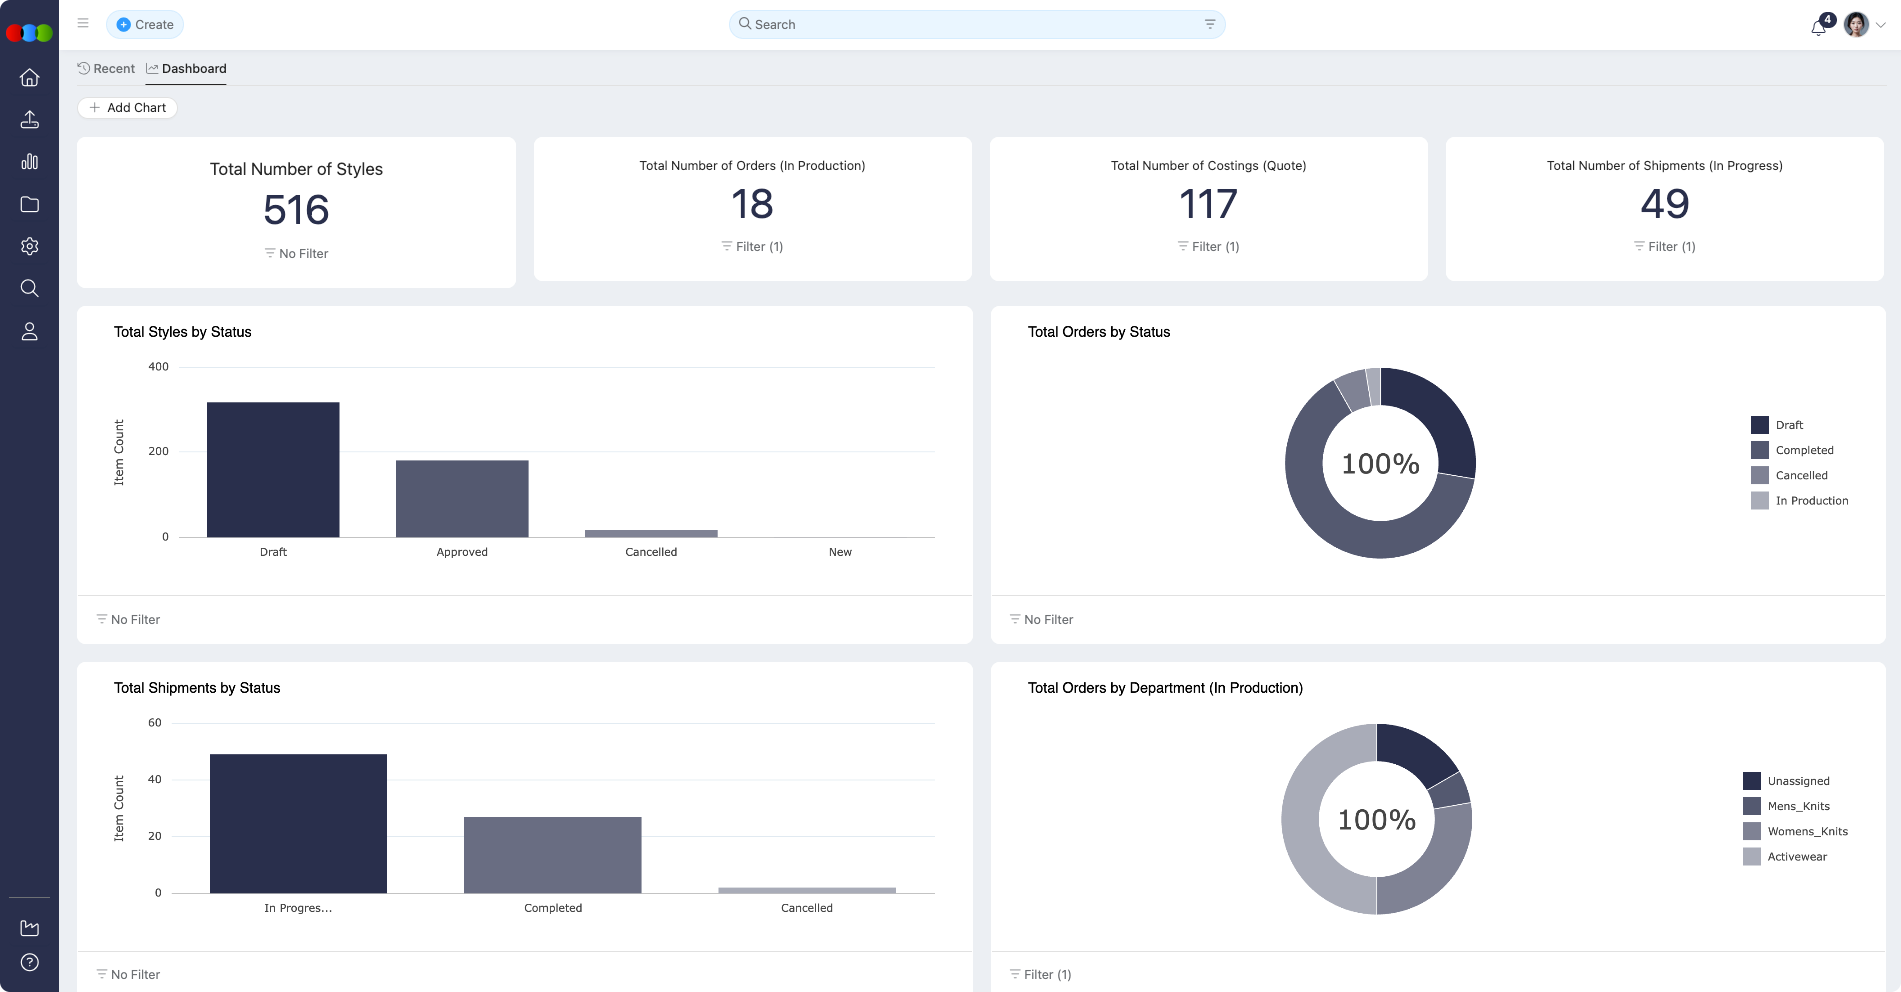
Task: Toggle Draft legend in Total Orders by Status
Action: point(1788,425)
